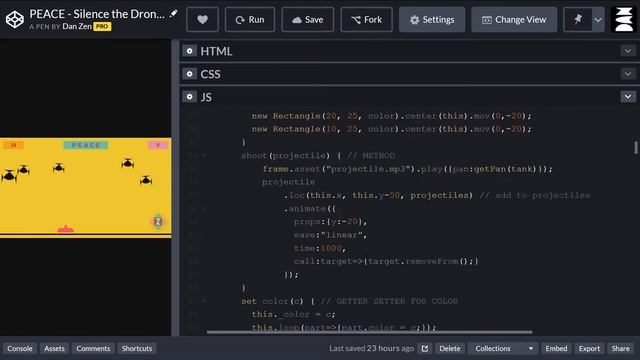The width and height of the screenshot is (640, 360).
Task: Click the JS editor vertical scrollbar thumb
Action: (636, 147)
